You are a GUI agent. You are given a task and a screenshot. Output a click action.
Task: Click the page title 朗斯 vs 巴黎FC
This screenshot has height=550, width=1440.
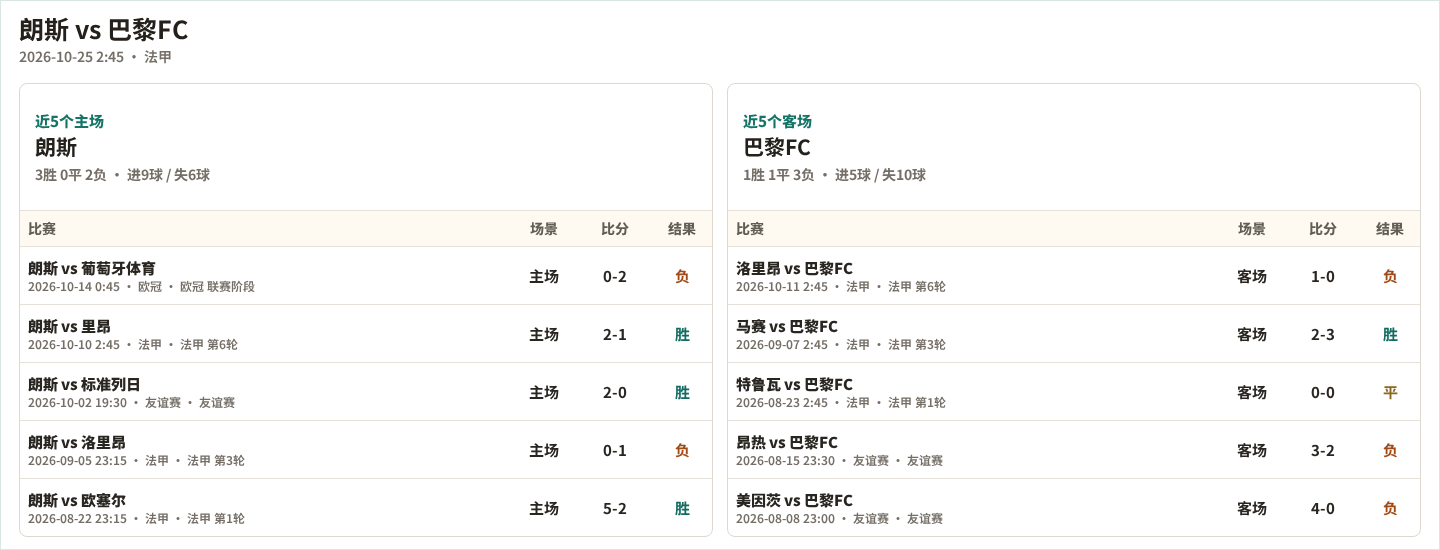(x=103, y=30)
